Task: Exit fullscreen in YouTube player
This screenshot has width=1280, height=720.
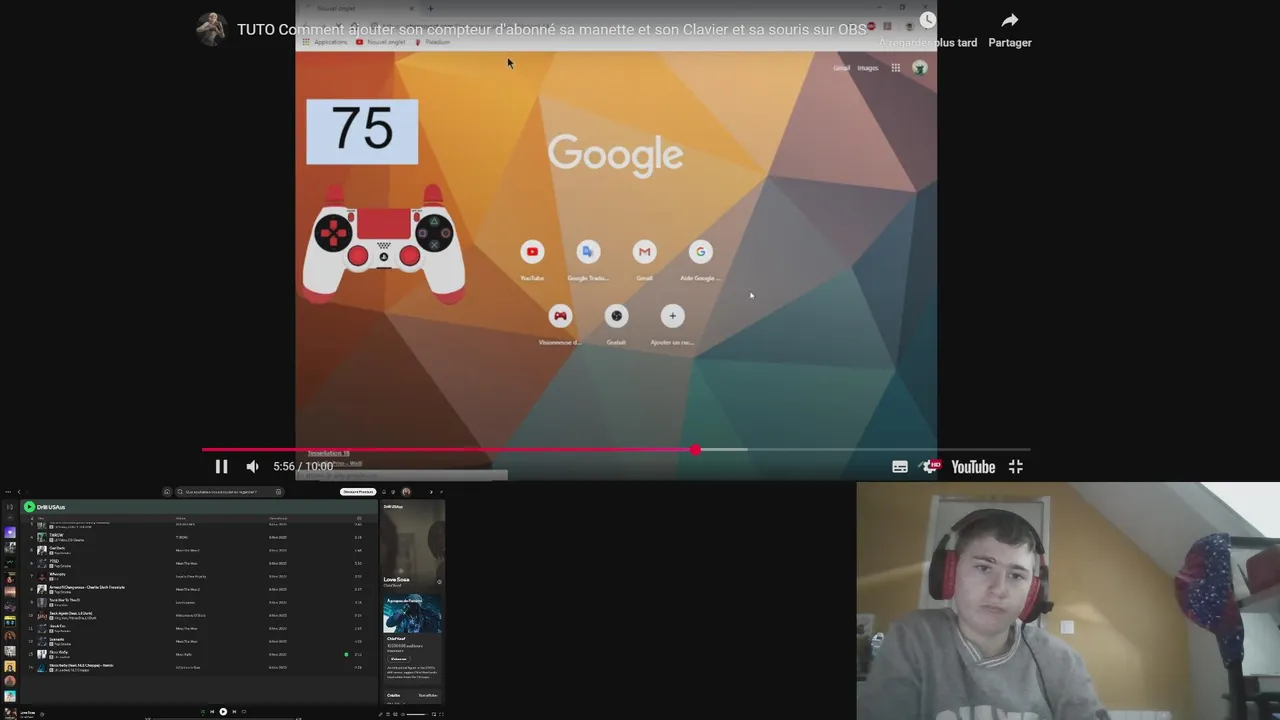Action: click(1016, 467)
